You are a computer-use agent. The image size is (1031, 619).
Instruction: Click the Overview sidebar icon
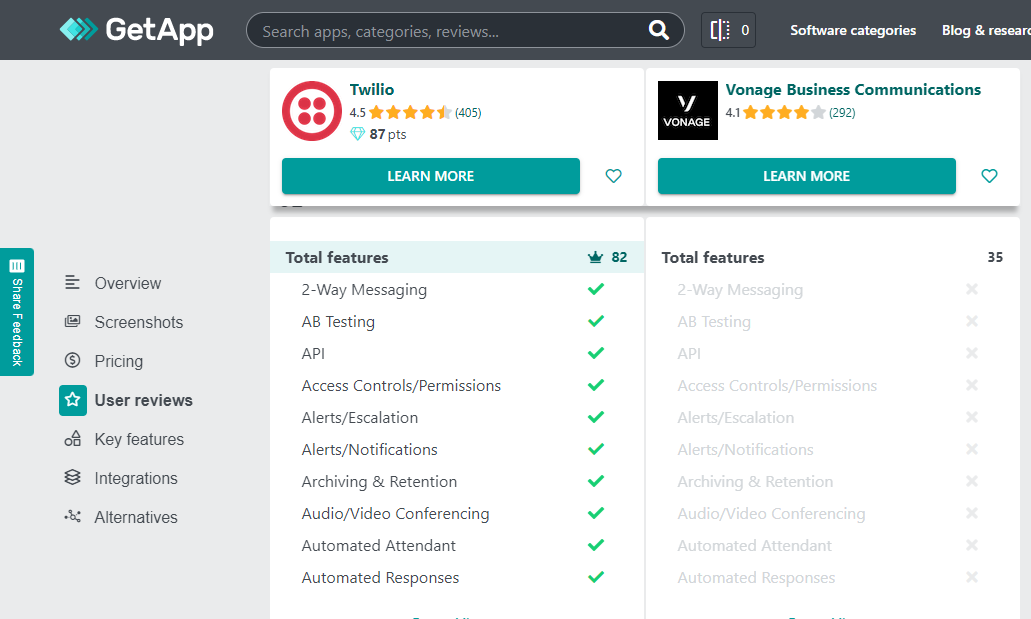pyautogui.click(x=72, y=283)
